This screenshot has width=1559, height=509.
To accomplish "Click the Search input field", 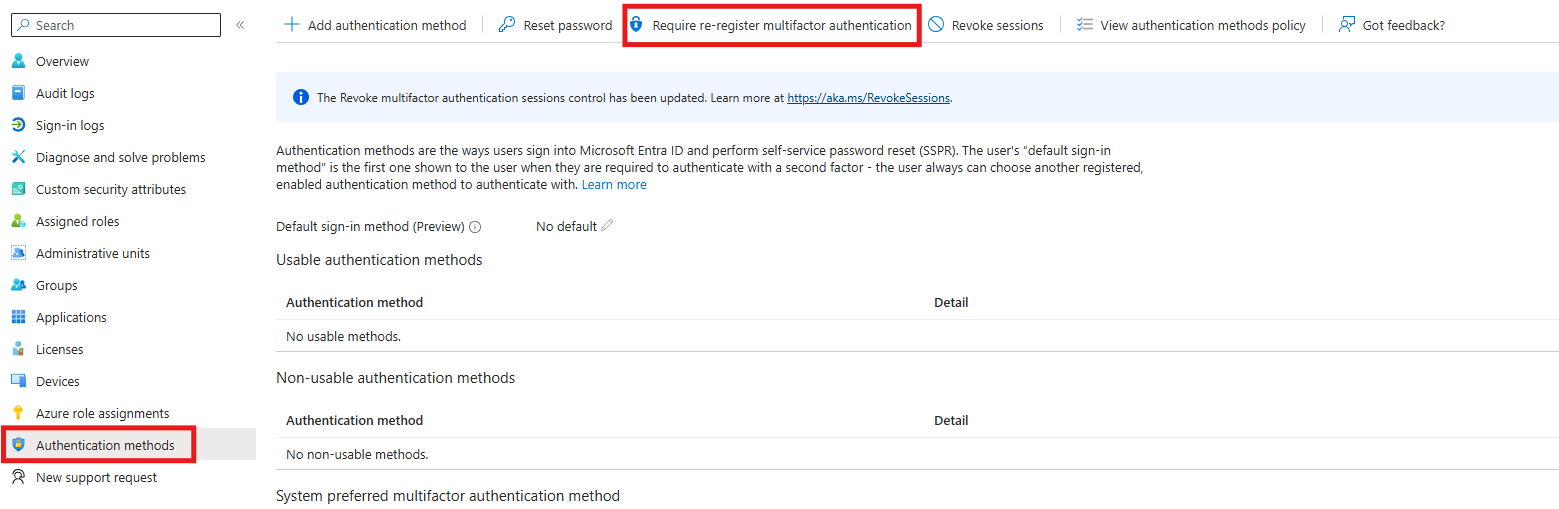I will [114, 25].
